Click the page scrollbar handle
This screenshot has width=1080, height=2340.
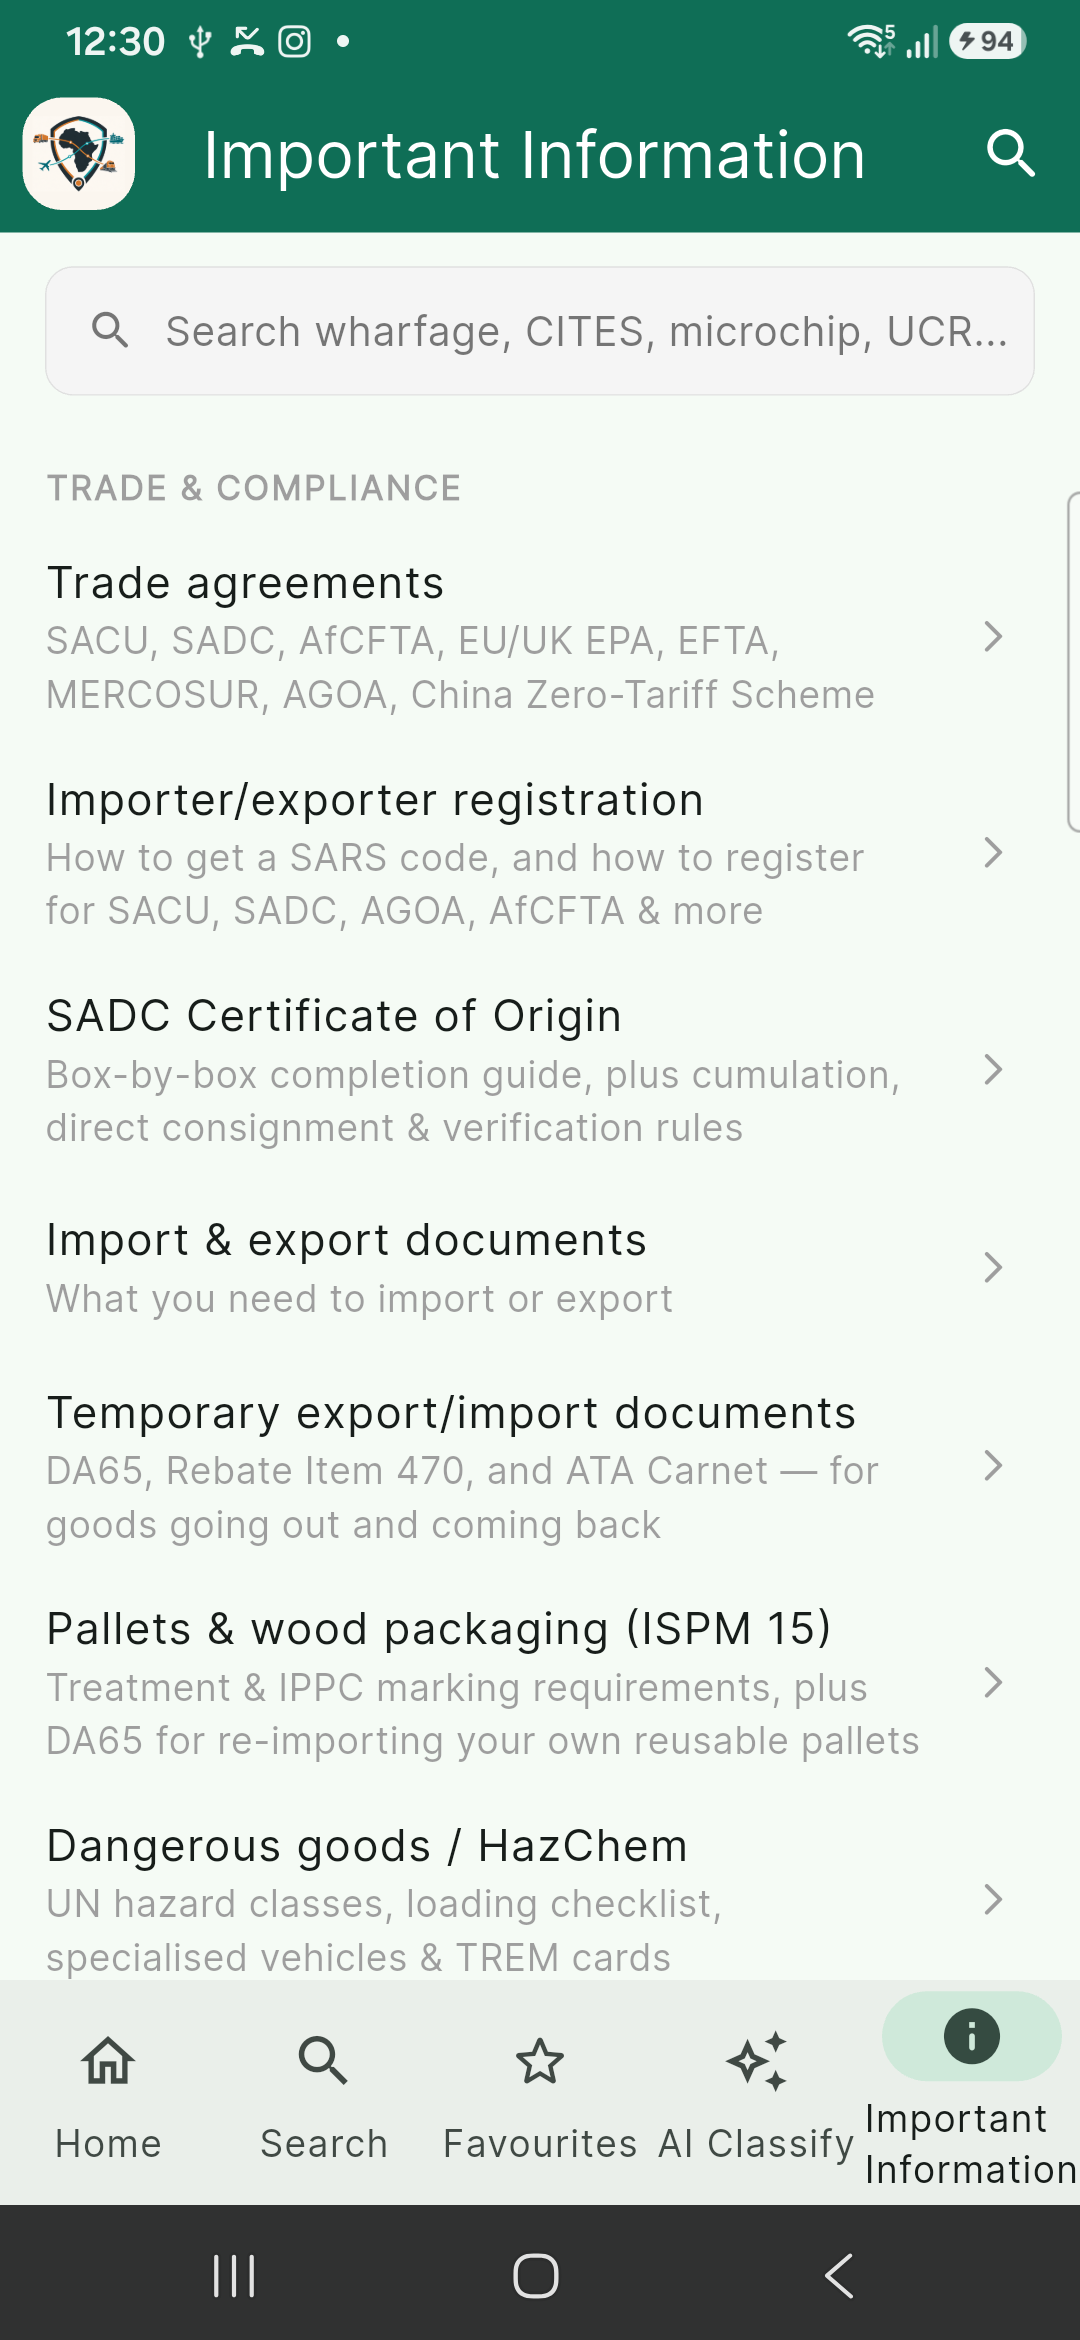(x=1073, y=662)
